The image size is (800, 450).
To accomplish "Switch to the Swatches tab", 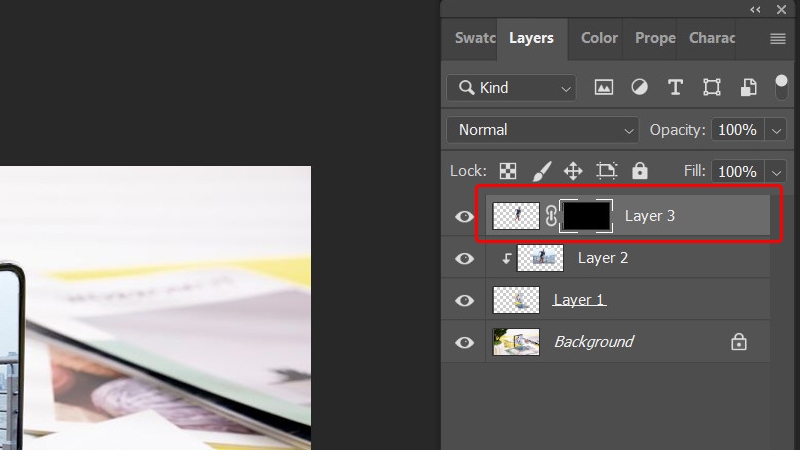I will point(474,38).
